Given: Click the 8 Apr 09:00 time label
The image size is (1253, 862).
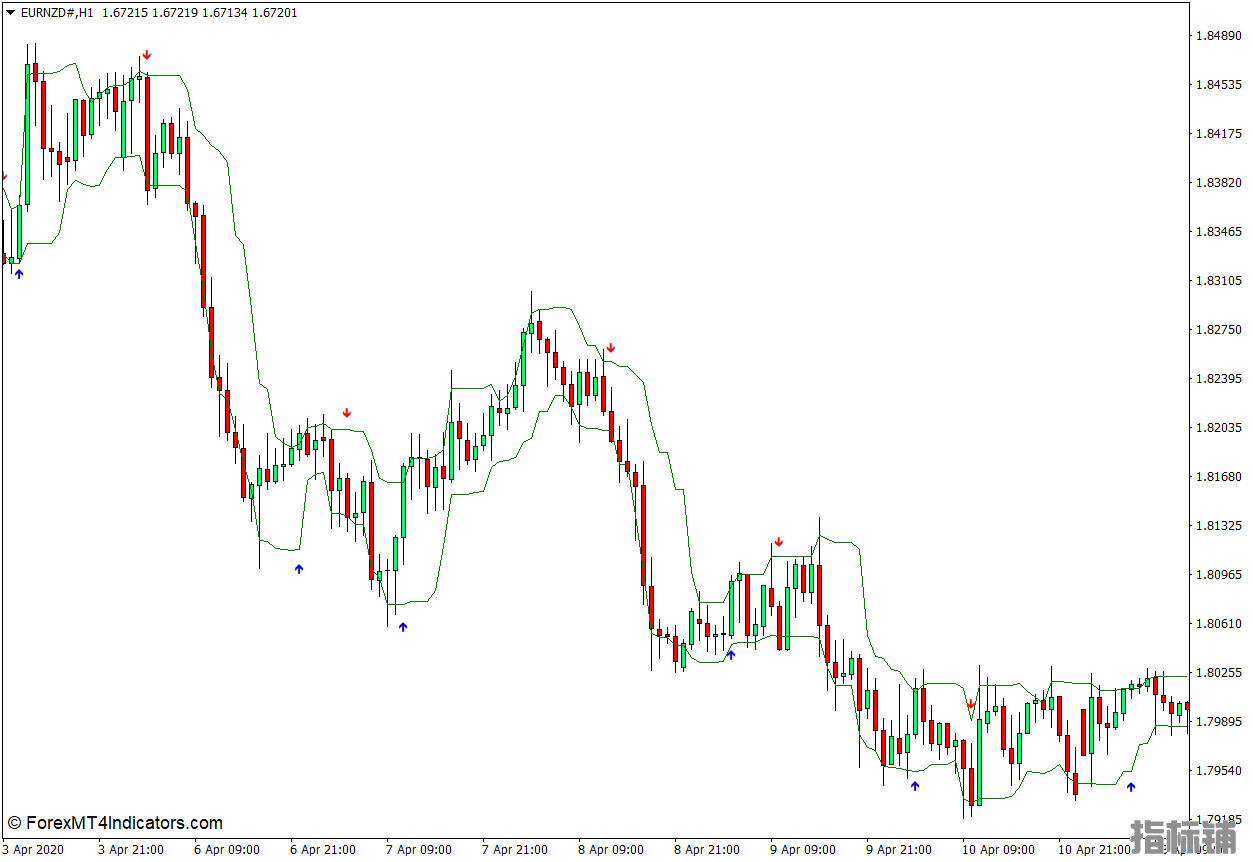Looking at the screenshot, I should pyautogui.click(x=611, y=850).
